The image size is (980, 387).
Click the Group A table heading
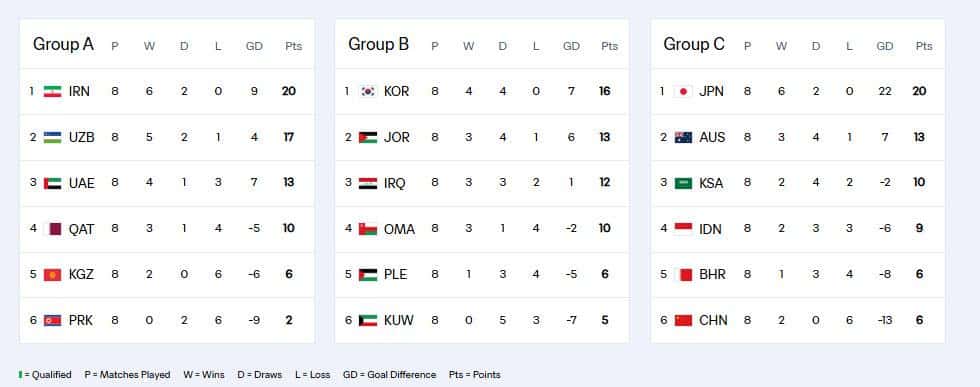[x=63, y=44]
